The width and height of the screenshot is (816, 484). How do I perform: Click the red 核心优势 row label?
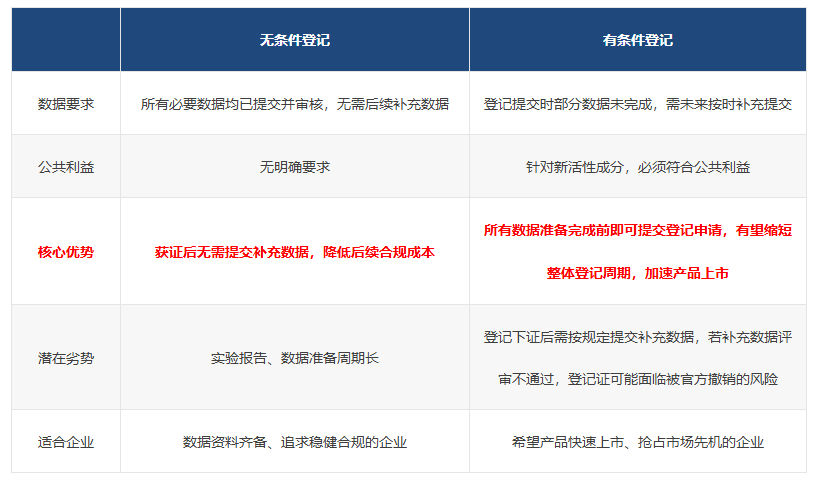(x=66, y=252)
